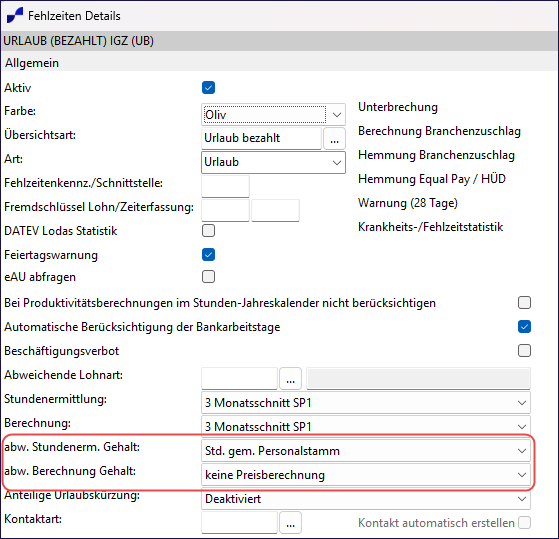Screen dimensions: 559x539
Task: Click the Unterbrechung option label
Action: tap(398, 107)
